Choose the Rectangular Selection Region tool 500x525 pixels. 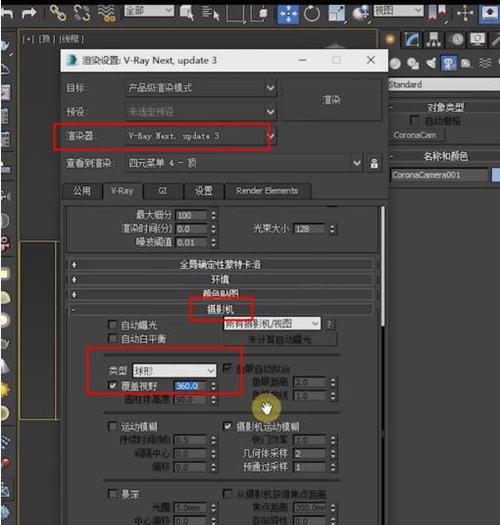235,14
